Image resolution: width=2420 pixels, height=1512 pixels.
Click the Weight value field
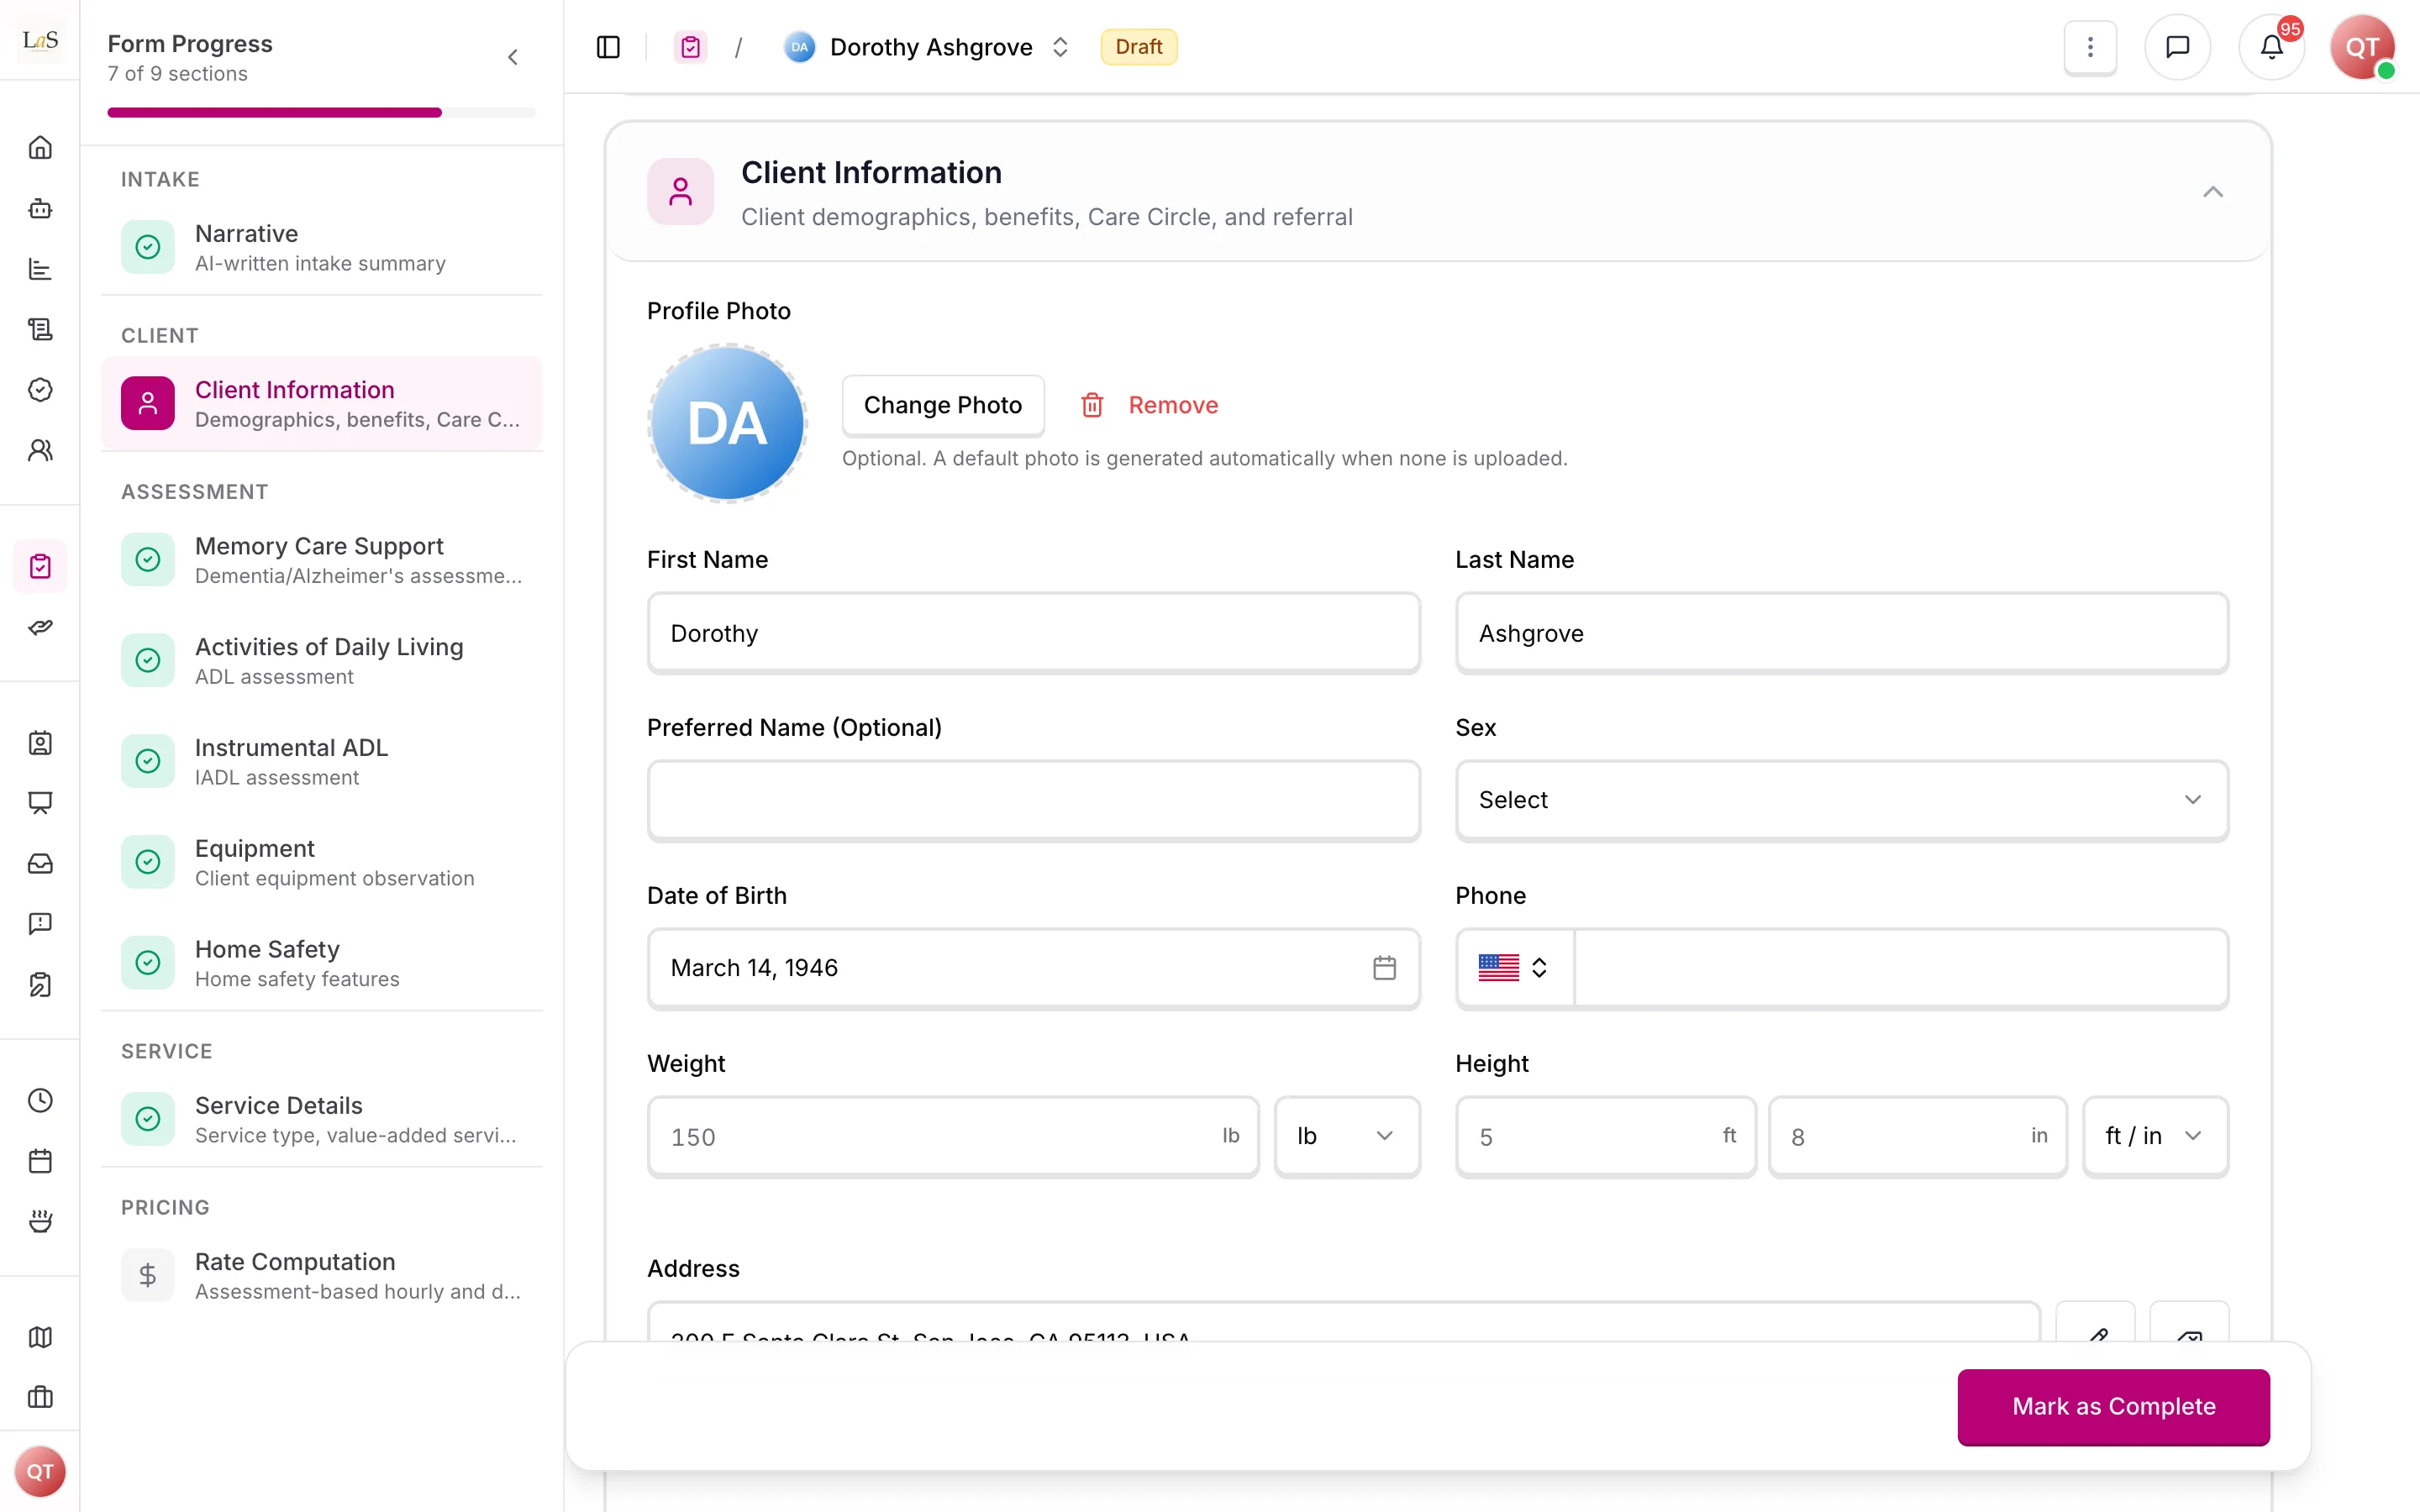click(x=953, y=1136)
